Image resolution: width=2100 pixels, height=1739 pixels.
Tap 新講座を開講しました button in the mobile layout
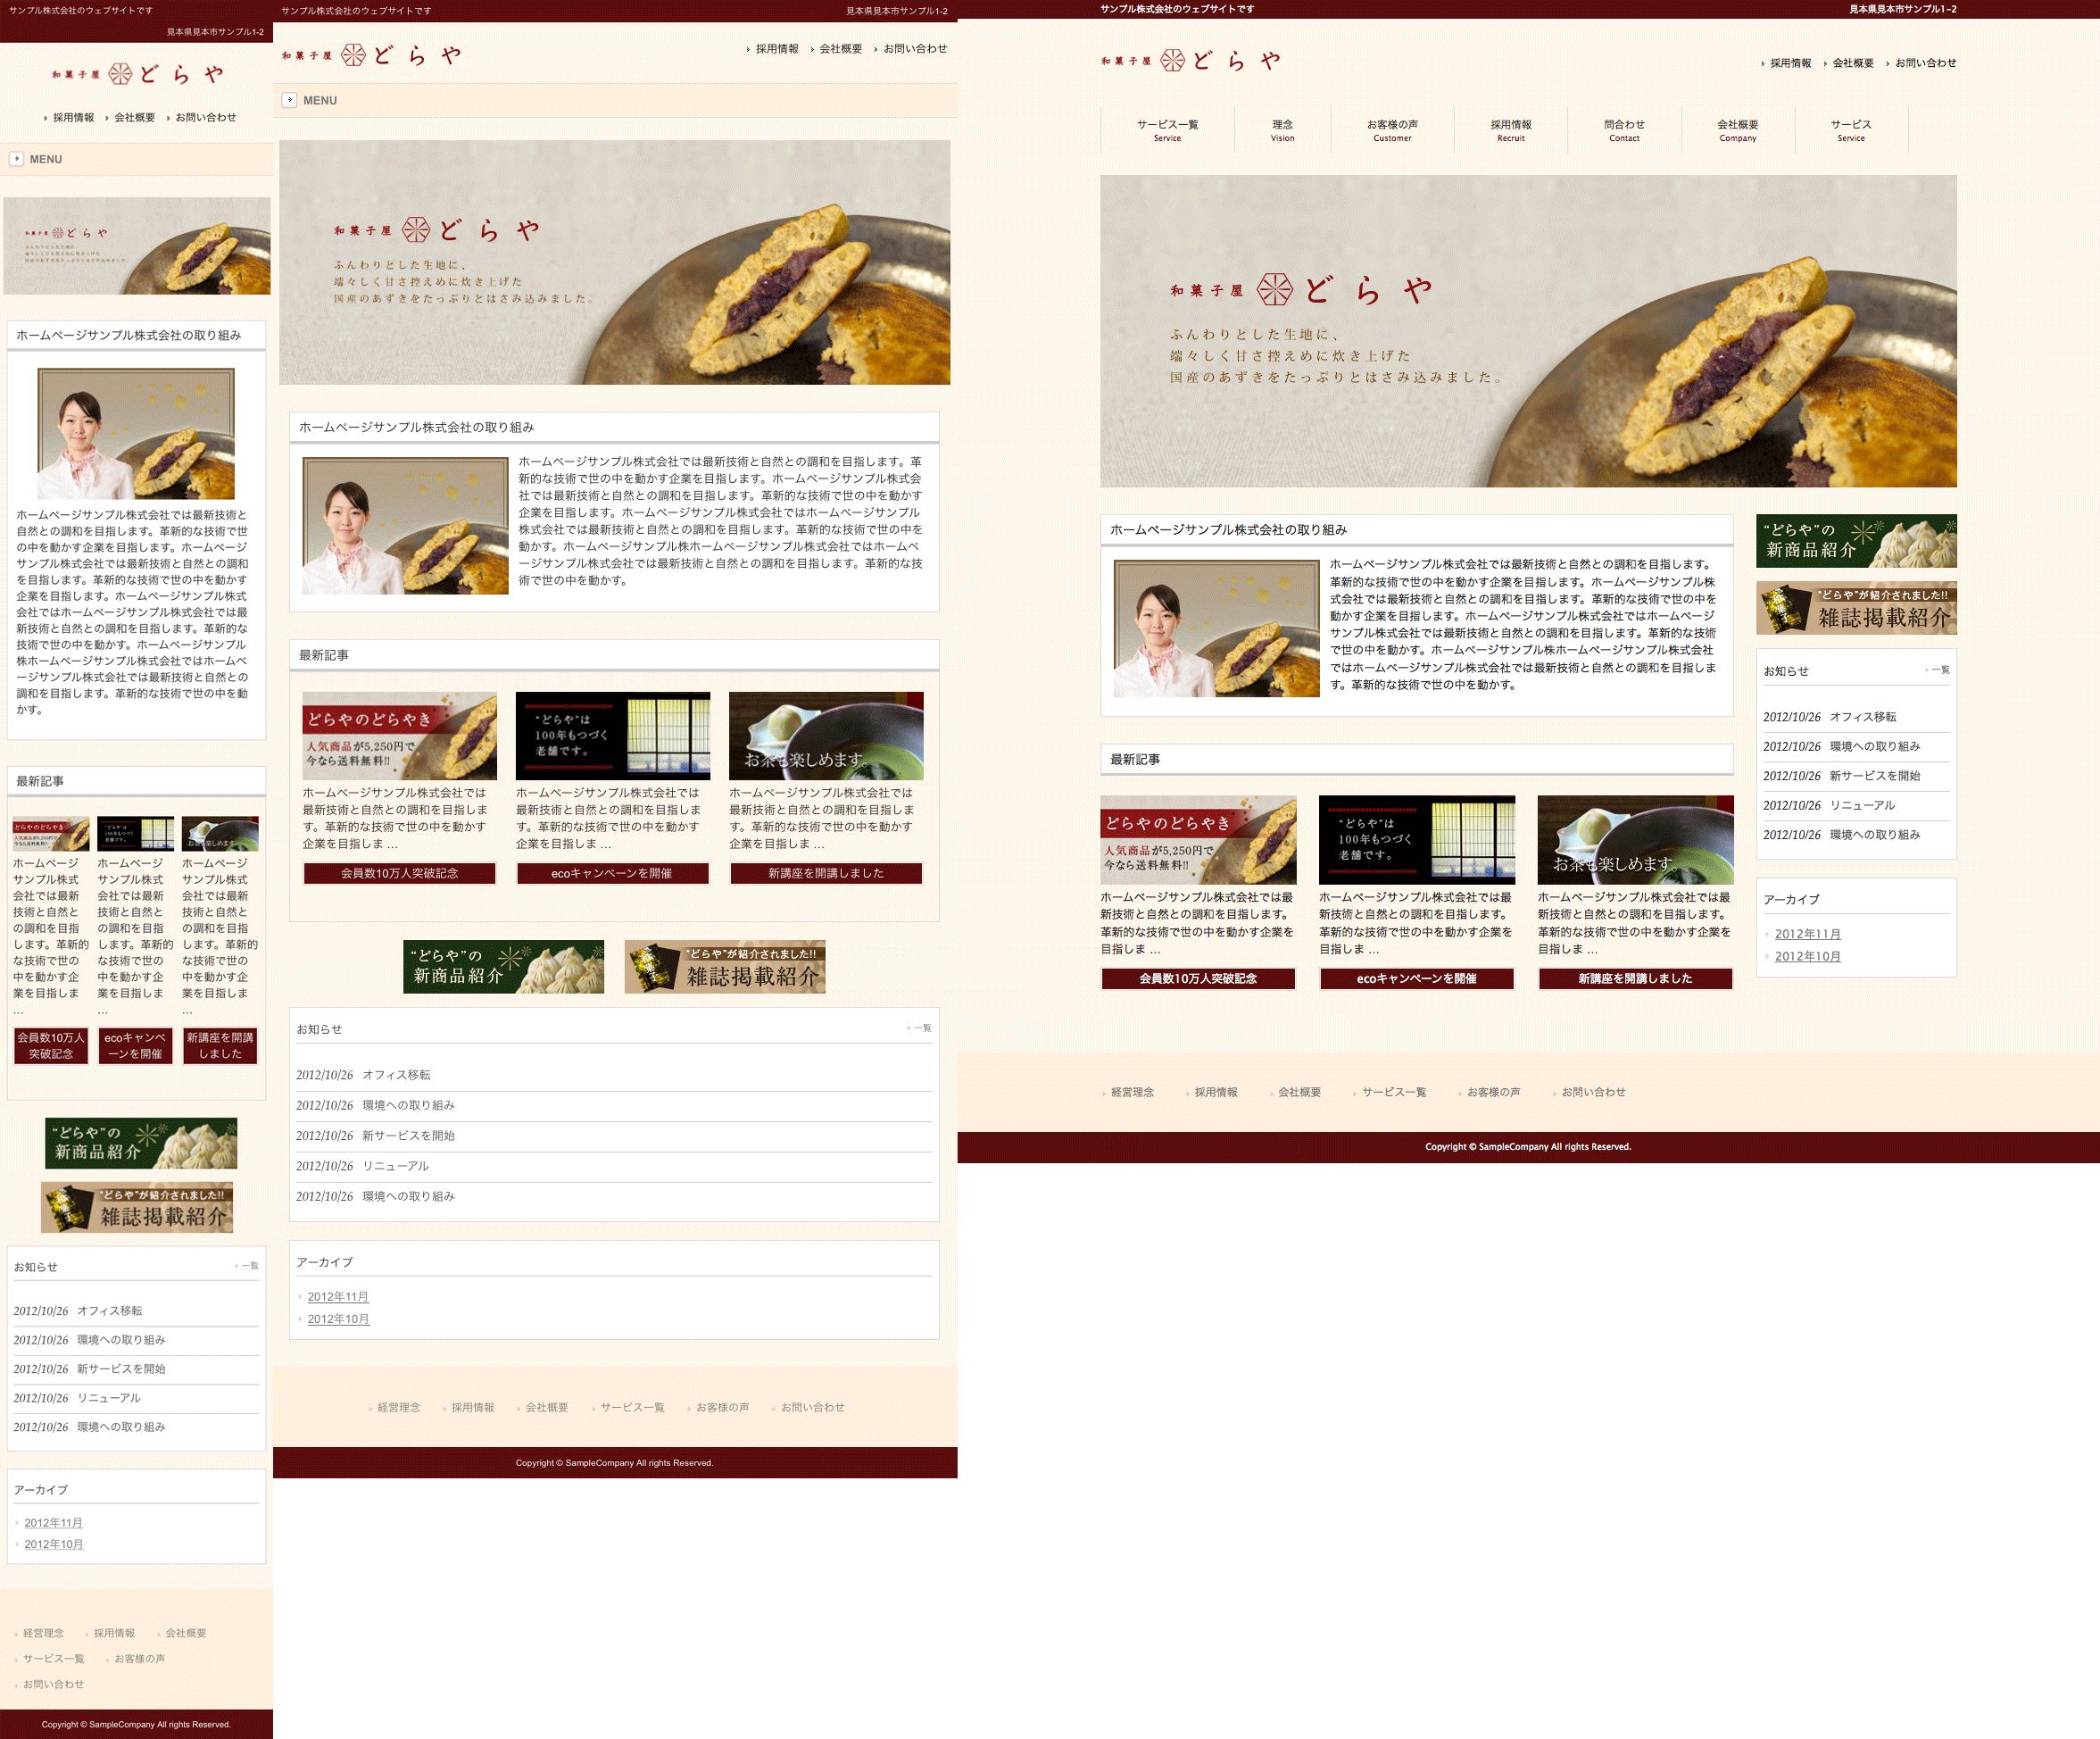tap(220, 1045)
